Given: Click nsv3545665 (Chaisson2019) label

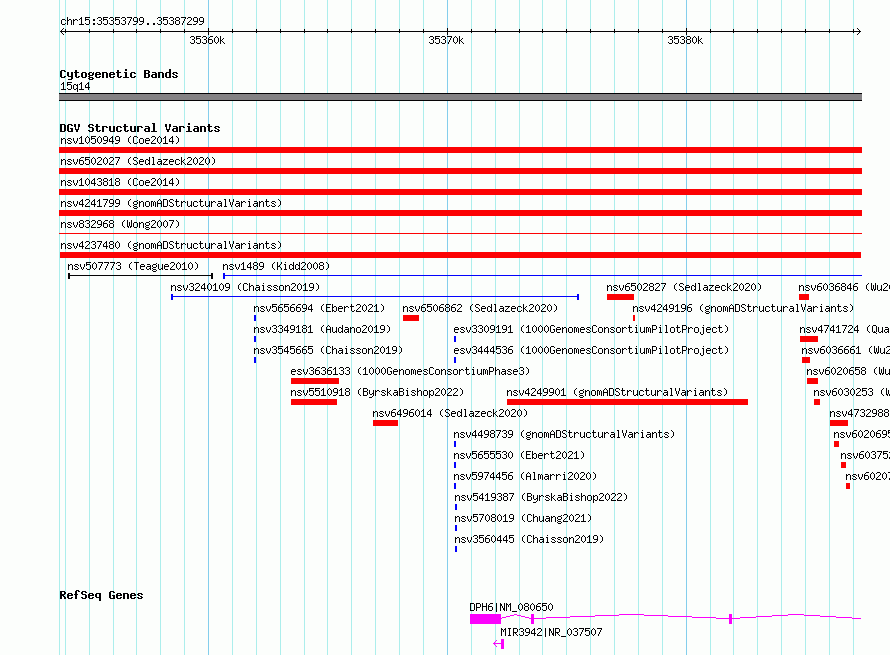Looking at the screenshot, I should point(328,350).
